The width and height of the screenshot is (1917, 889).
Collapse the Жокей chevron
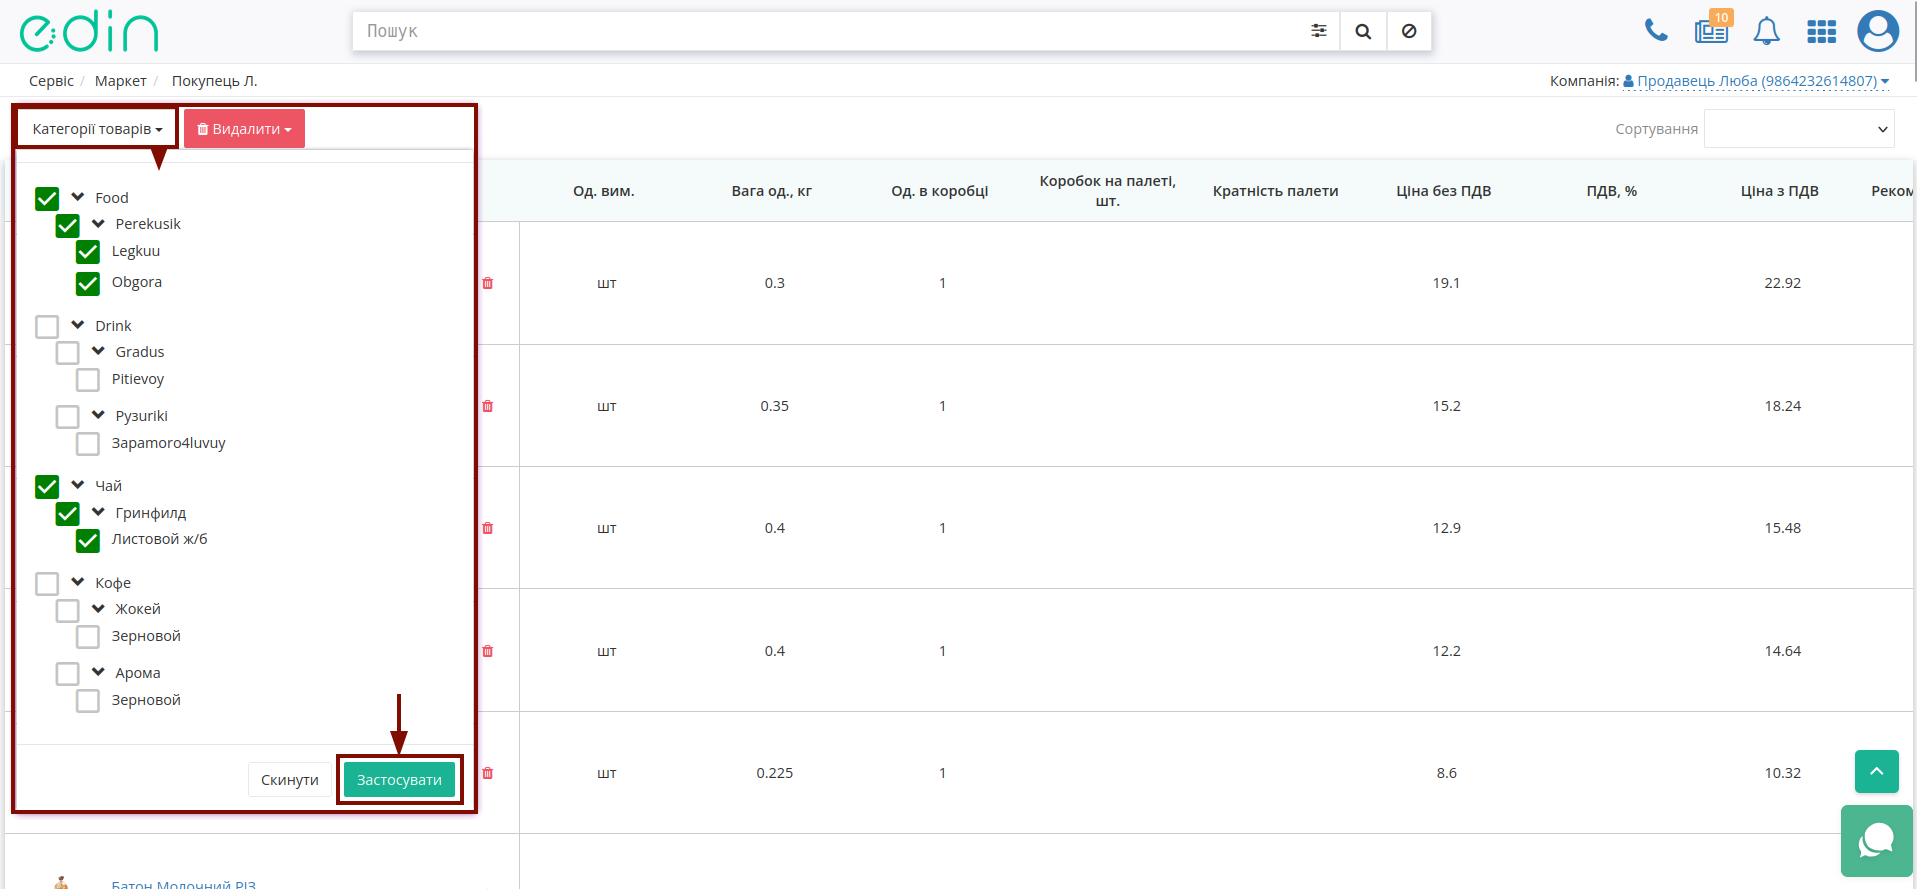coord(98,608)
